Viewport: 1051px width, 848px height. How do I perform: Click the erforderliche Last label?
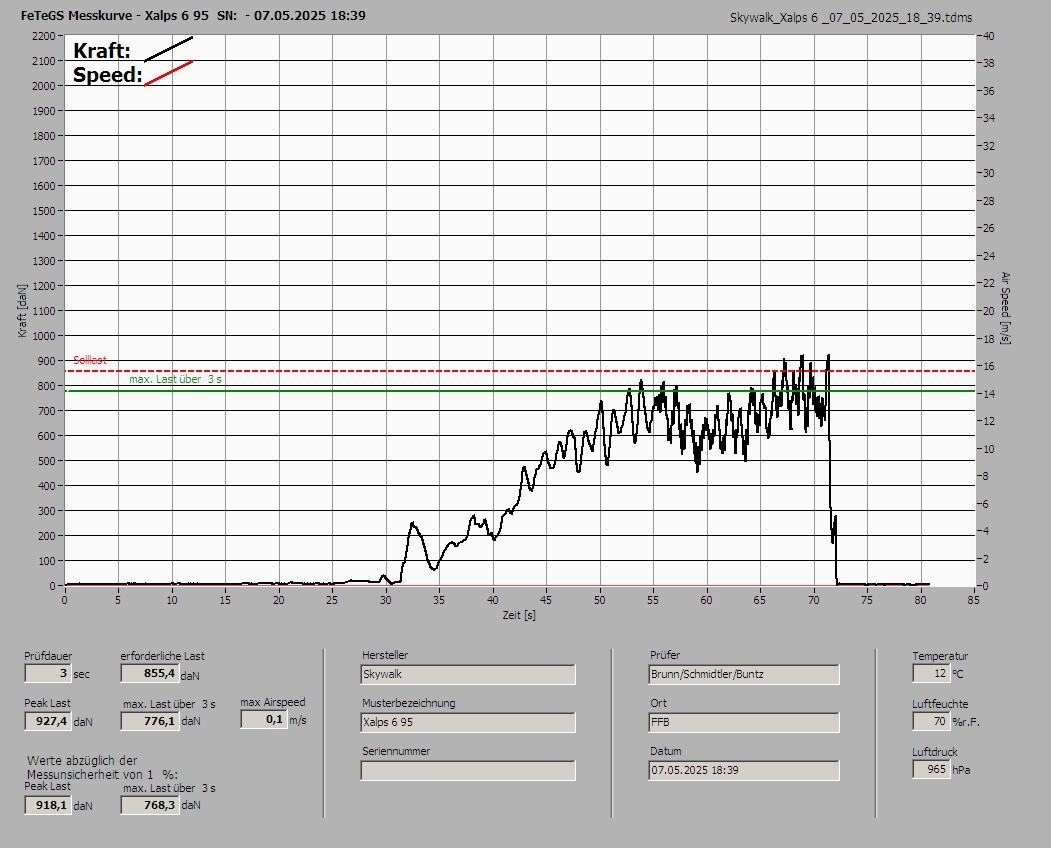click(x=162, y=656)
